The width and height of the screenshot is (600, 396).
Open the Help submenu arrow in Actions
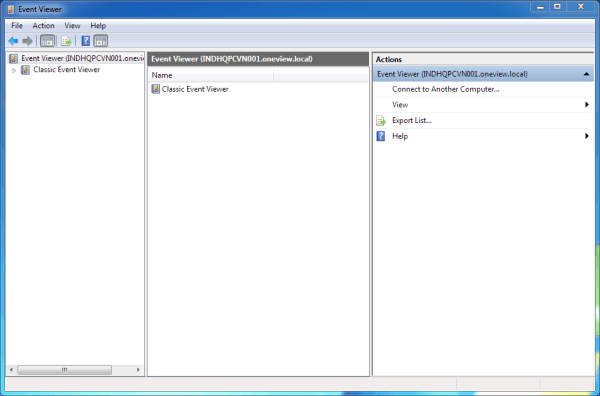pos(587,136)
